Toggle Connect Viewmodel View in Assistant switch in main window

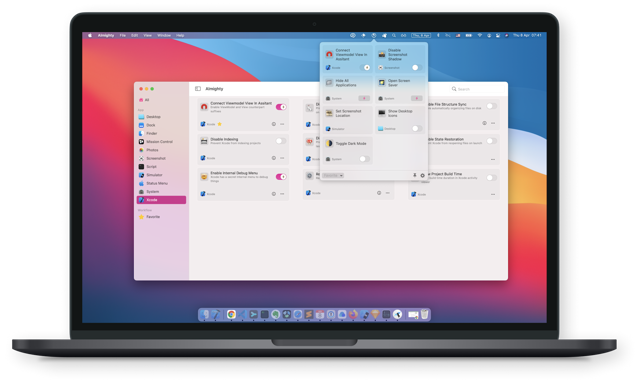tap(281, 107)
